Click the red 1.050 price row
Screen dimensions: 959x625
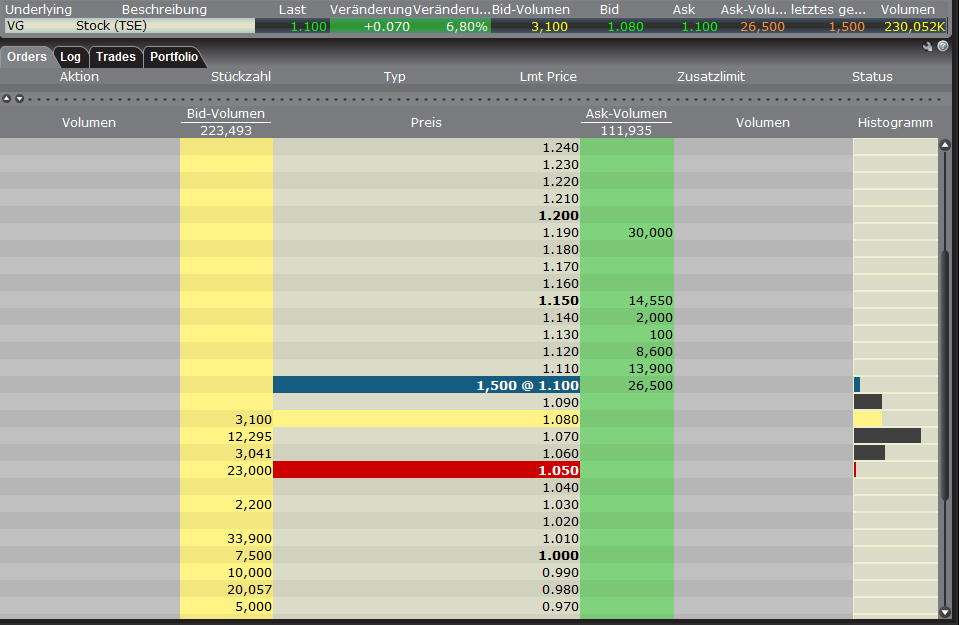426,470
